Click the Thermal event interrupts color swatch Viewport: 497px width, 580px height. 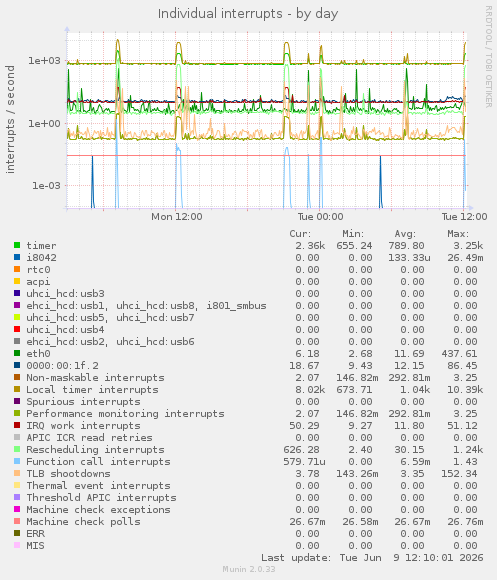click(17, 485)
